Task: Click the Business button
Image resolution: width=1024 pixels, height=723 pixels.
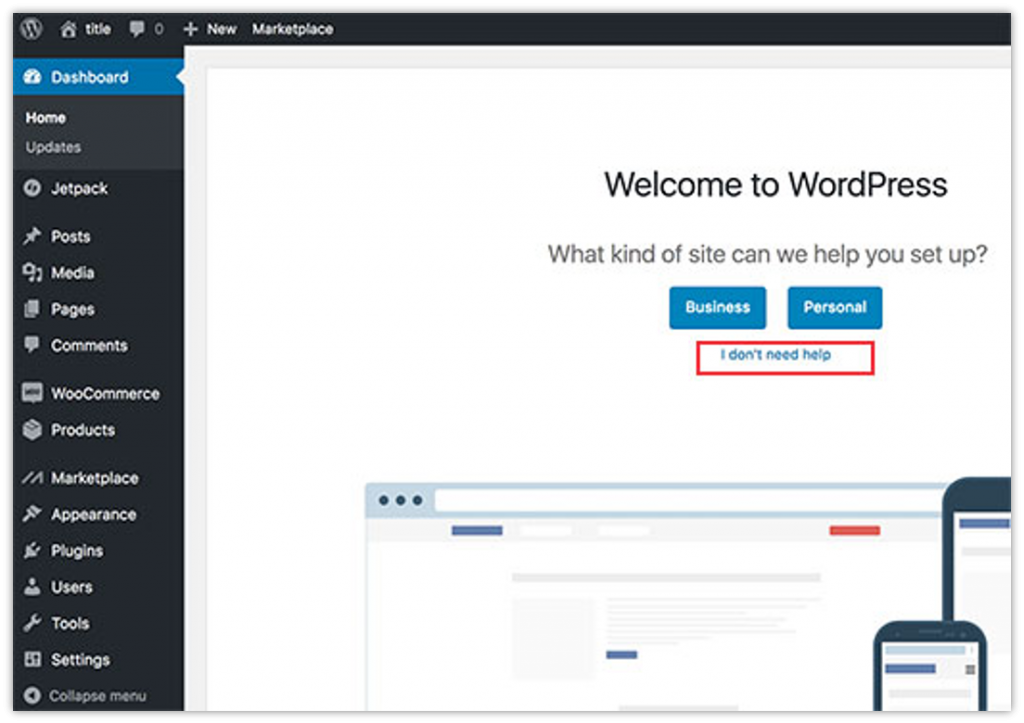Action: [717, 307]
